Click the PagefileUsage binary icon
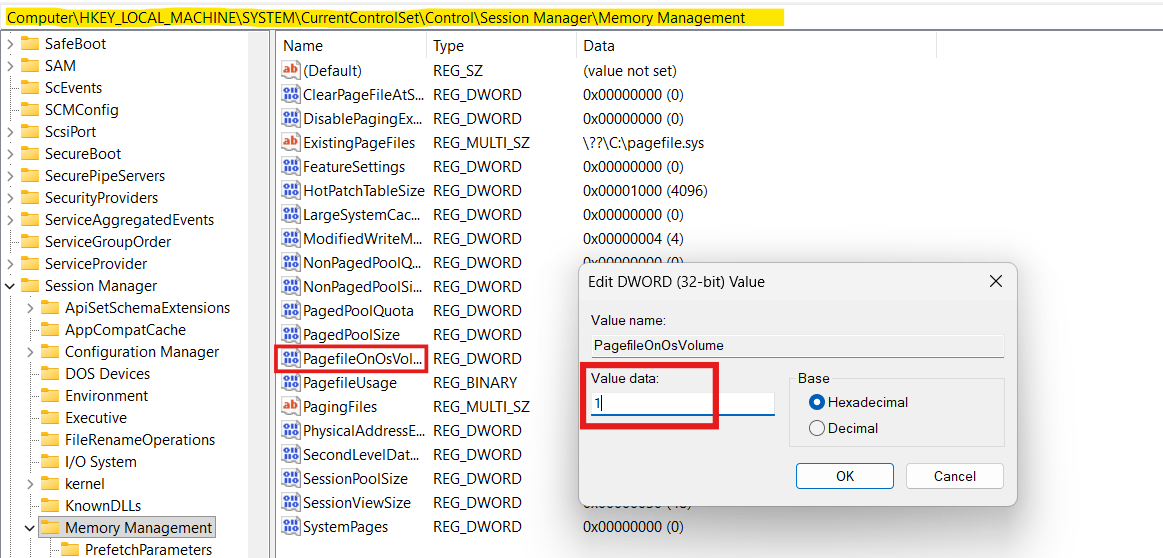Image resolution: width=1163 pixels, height=558 pixels. [x=290, y=383]
